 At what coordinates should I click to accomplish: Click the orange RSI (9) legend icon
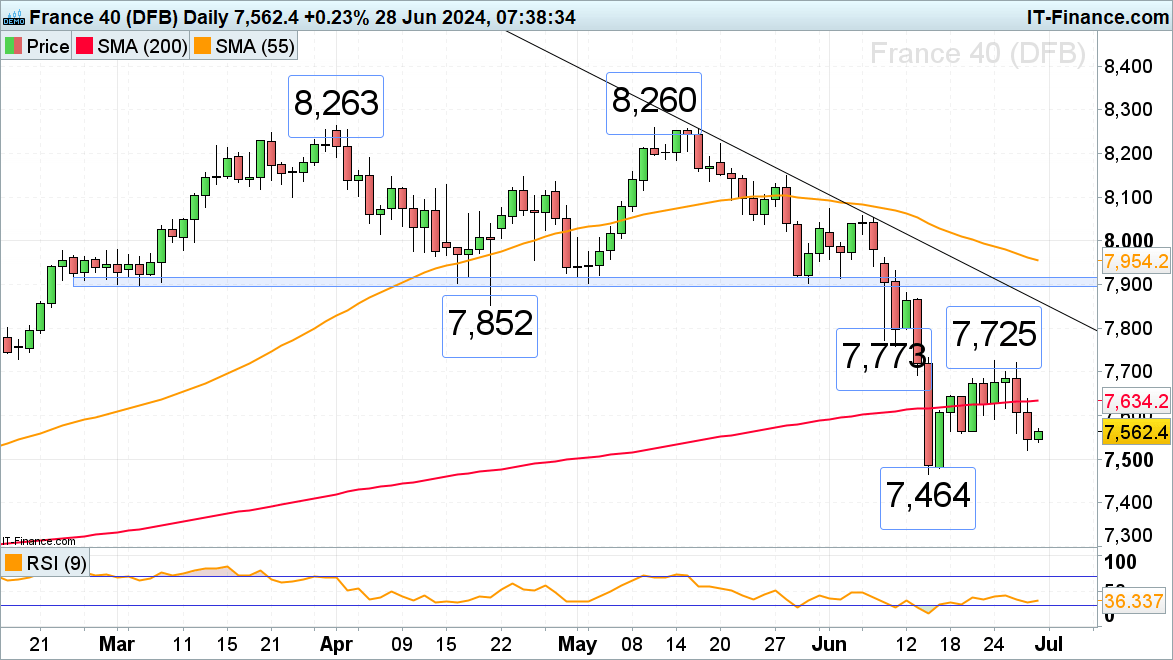click(x=14, y=564)
